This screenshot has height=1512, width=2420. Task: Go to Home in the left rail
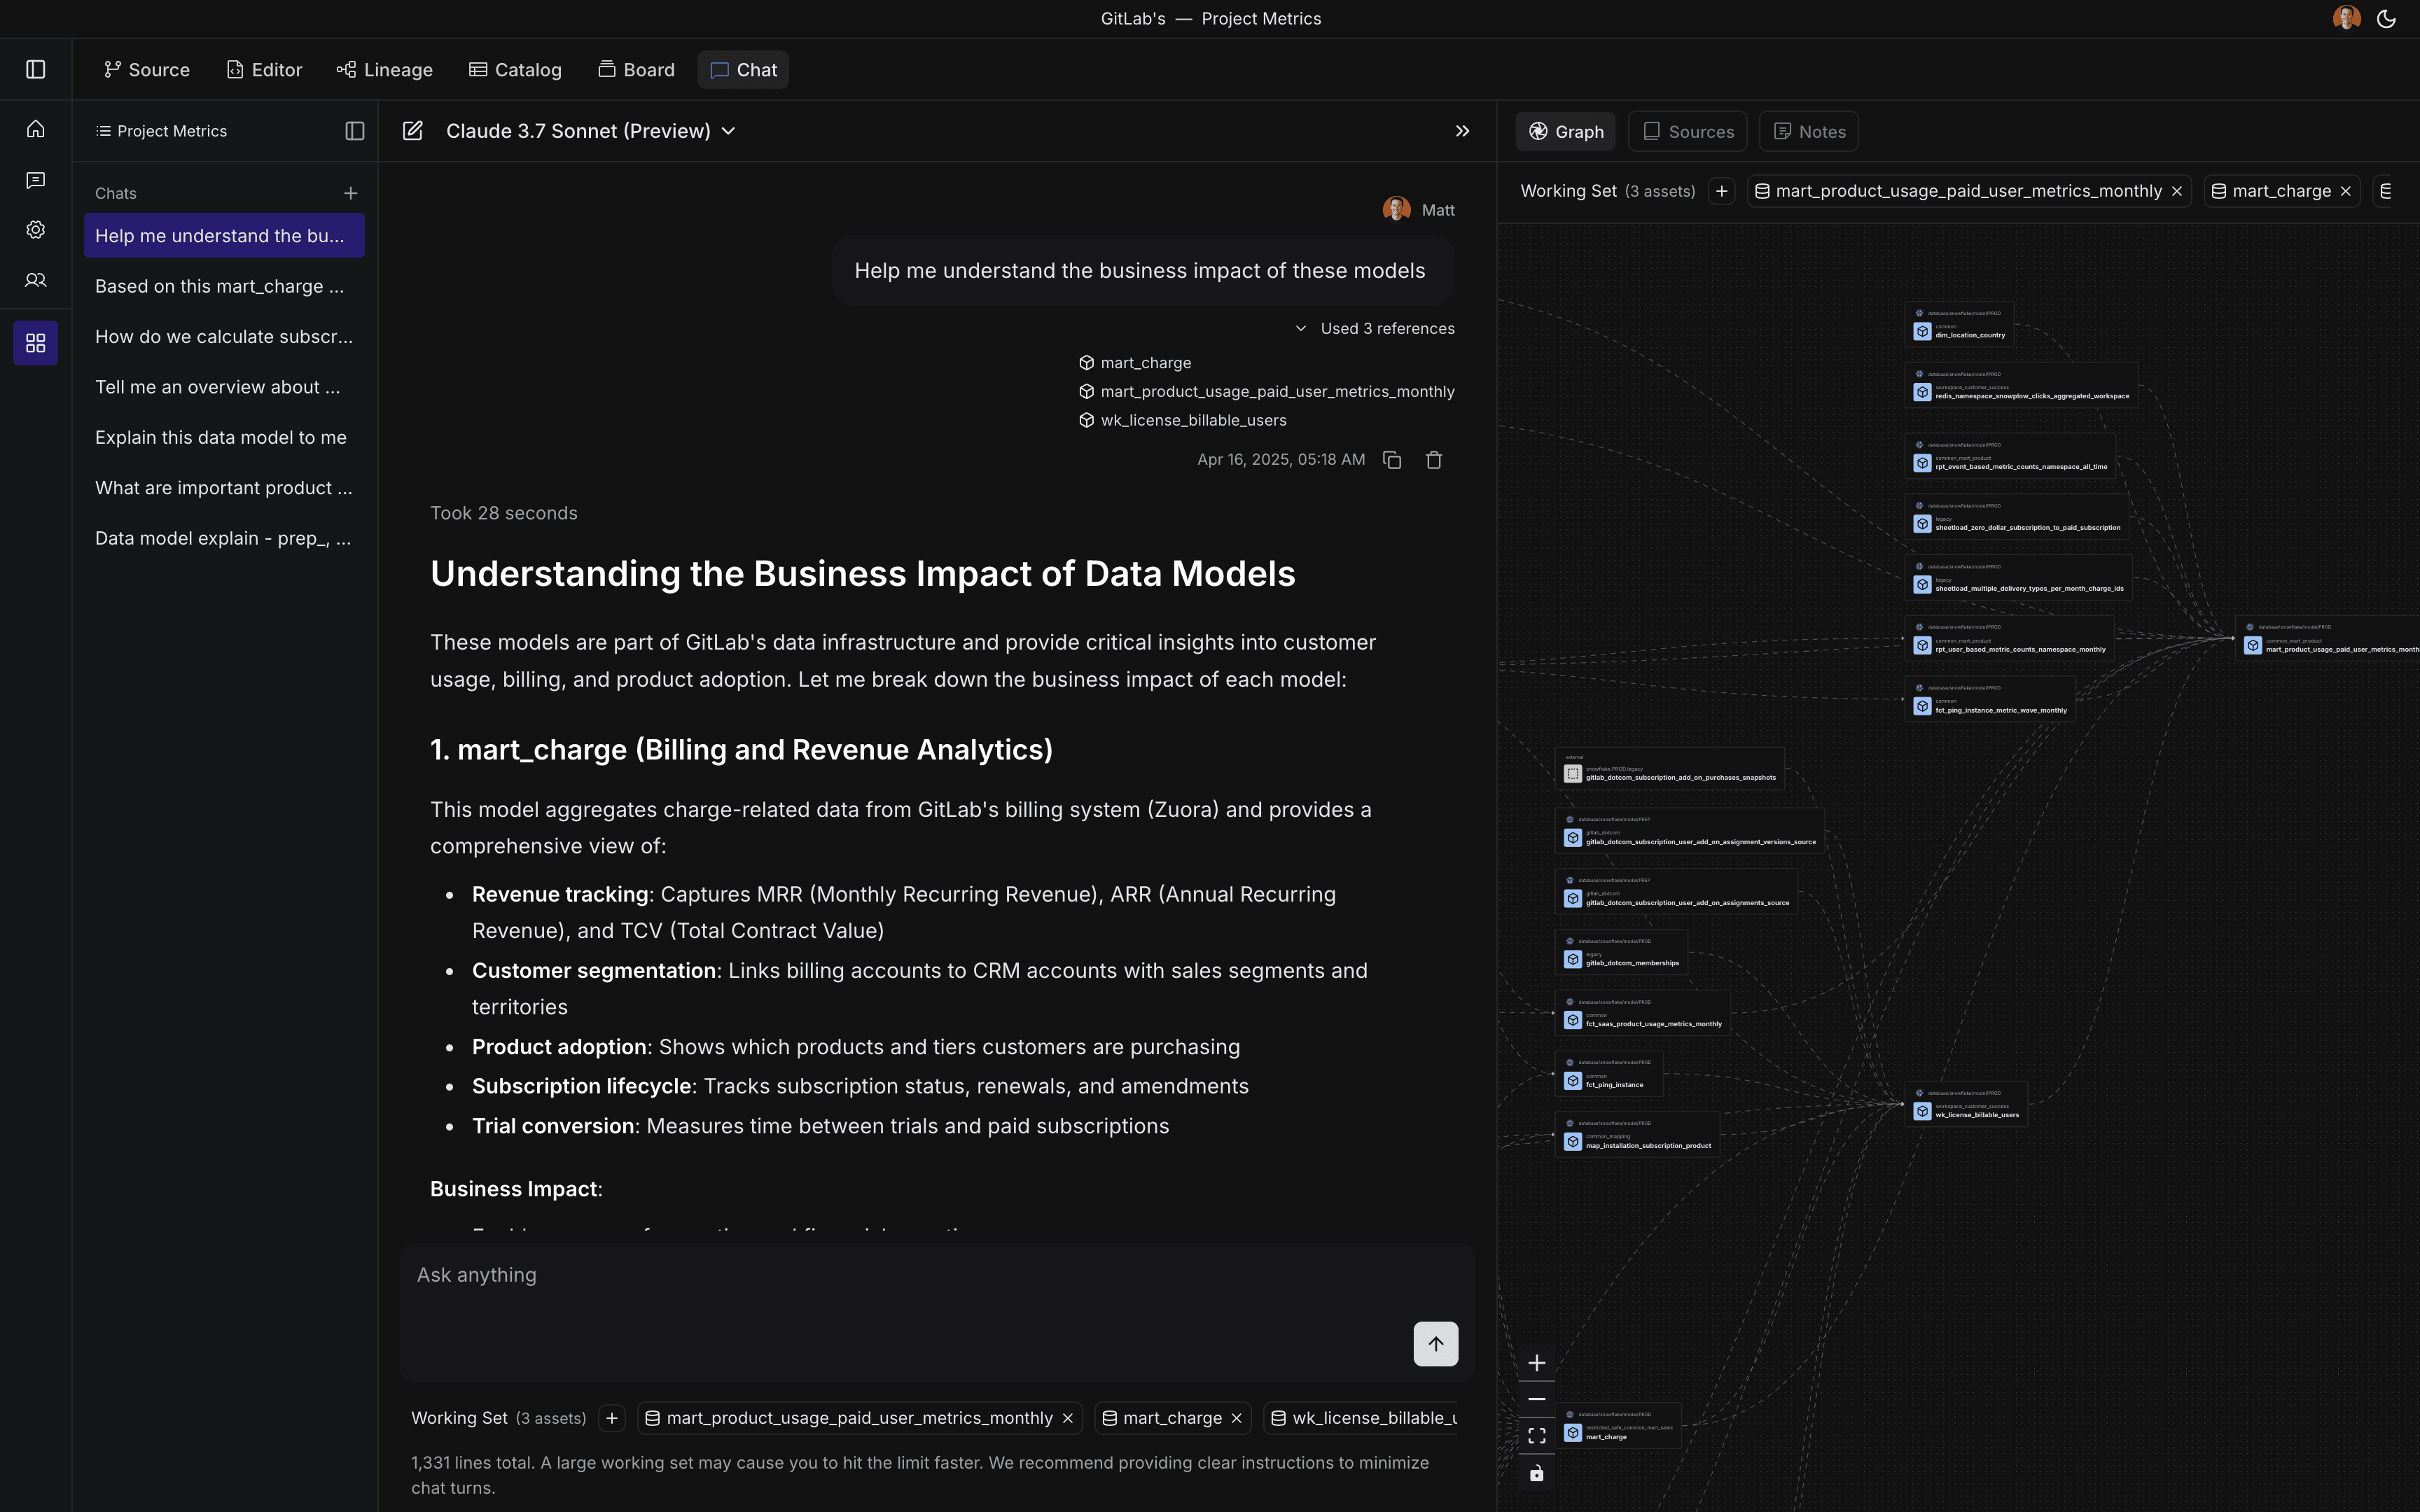point(36,129)
